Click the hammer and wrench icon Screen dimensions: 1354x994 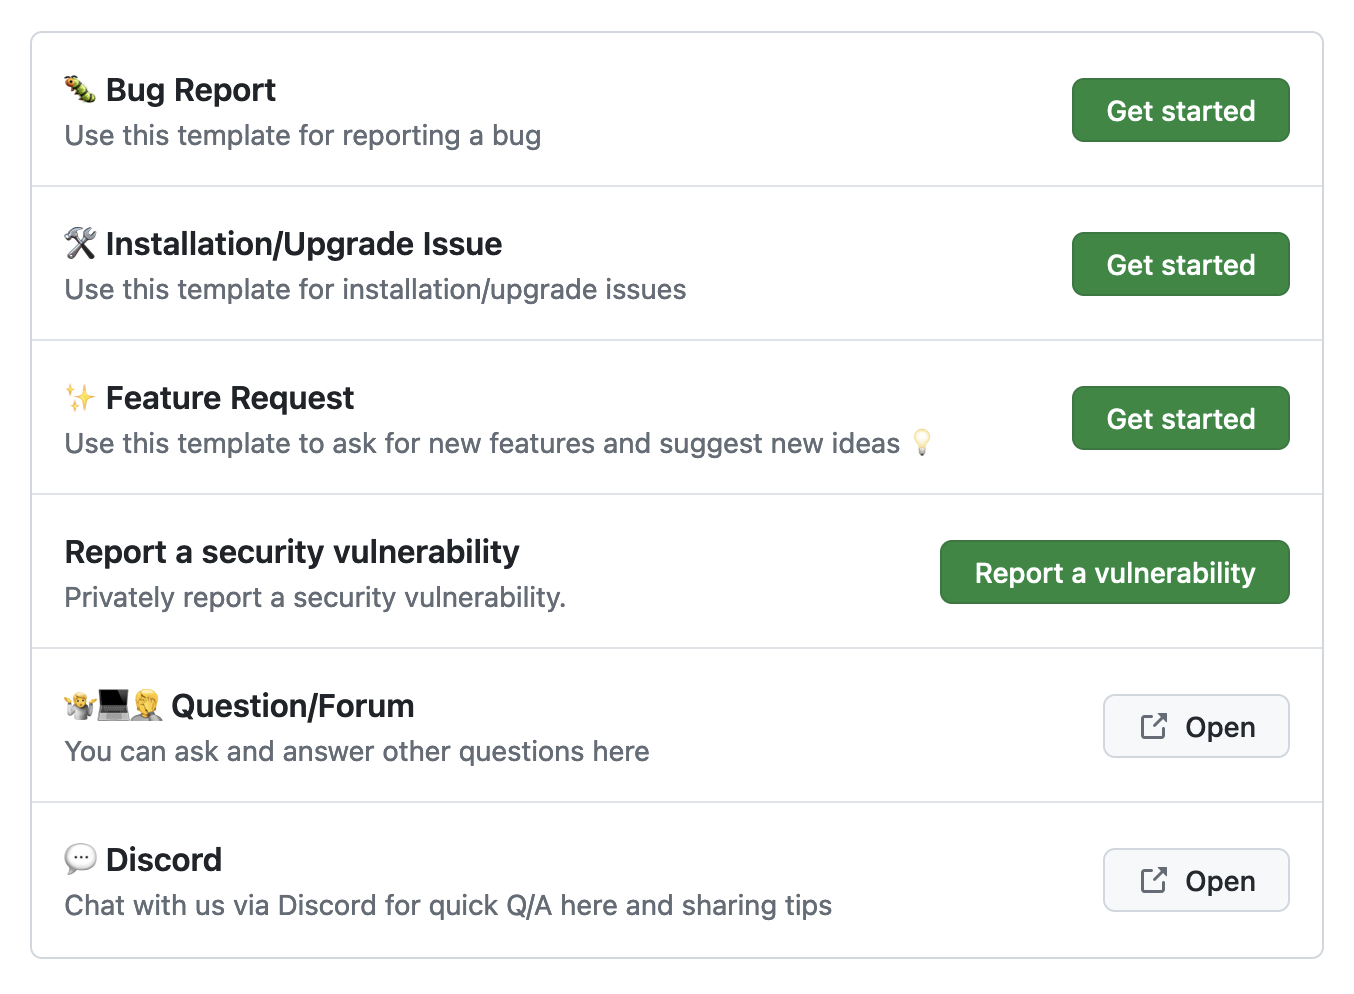coord(80,243)
